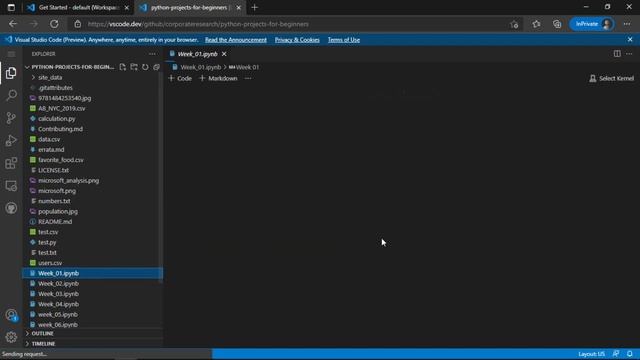
Task: Click Layout: US in status bar
Action: coord(591,354)
